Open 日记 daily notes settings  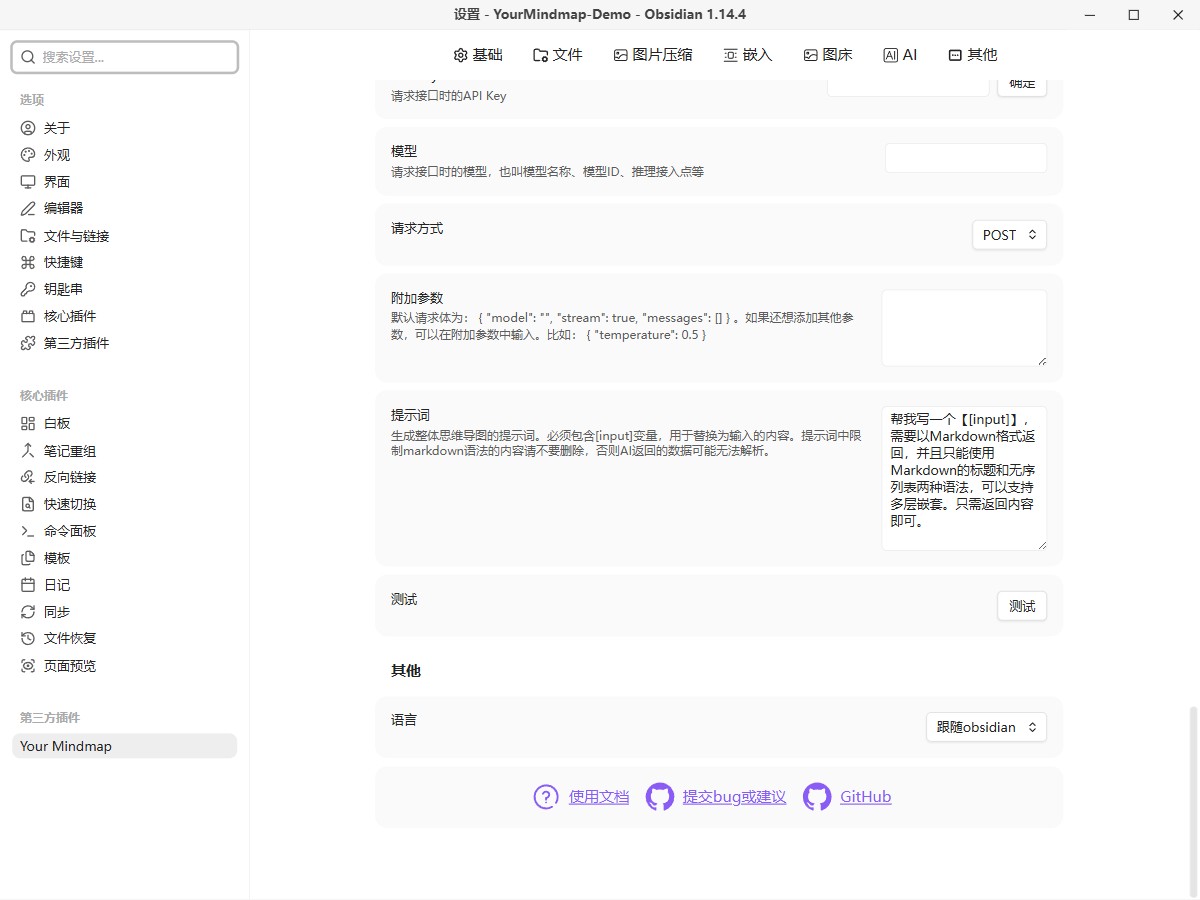(124, 585)
